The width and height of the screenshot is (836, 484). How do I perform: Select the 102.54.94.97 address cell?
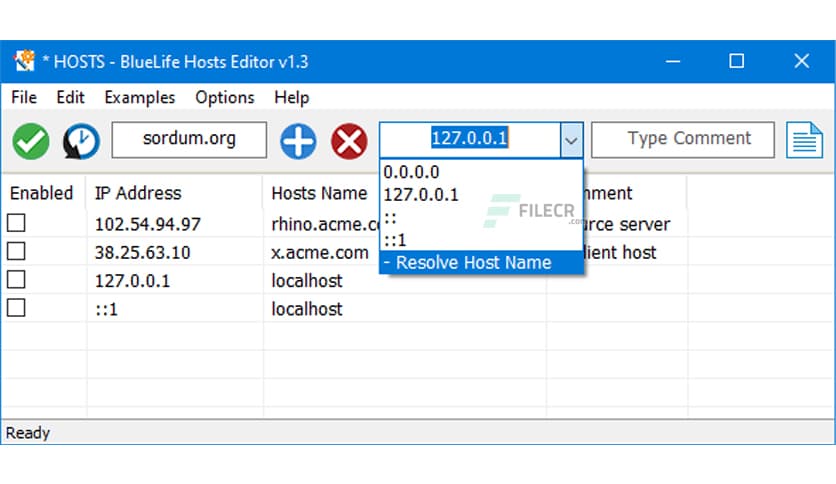click(x=148, y=224)
